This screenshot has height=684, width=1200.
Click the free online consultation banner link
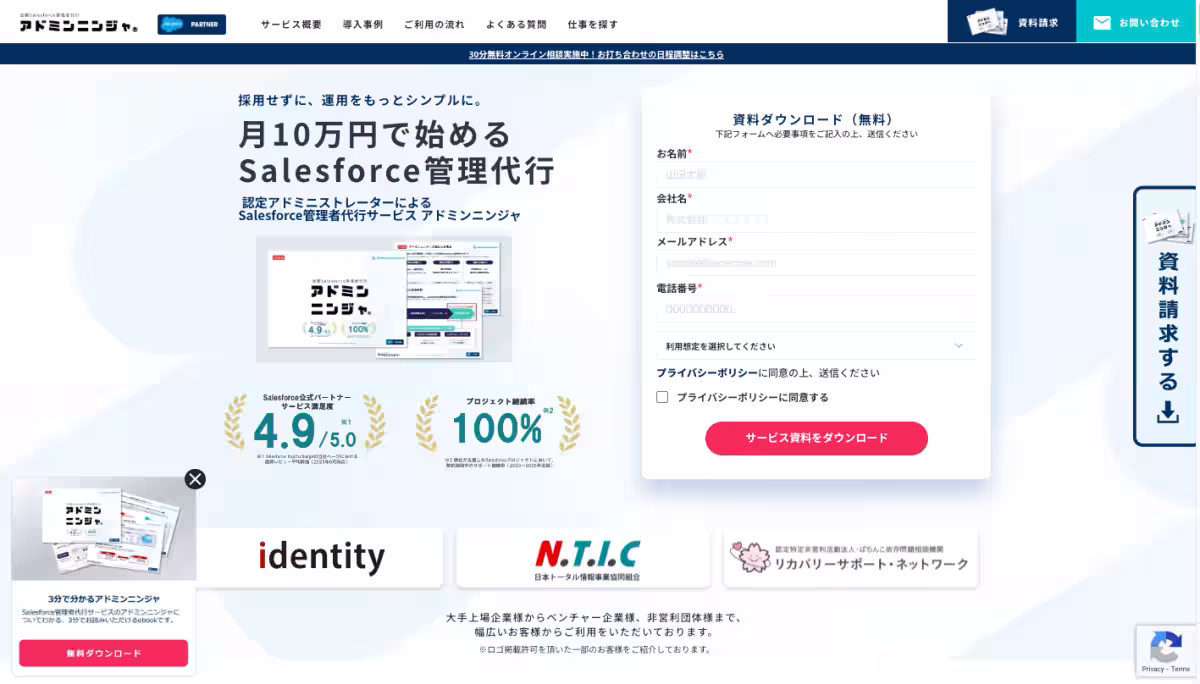pyautogui.click(x=600, y=53)
